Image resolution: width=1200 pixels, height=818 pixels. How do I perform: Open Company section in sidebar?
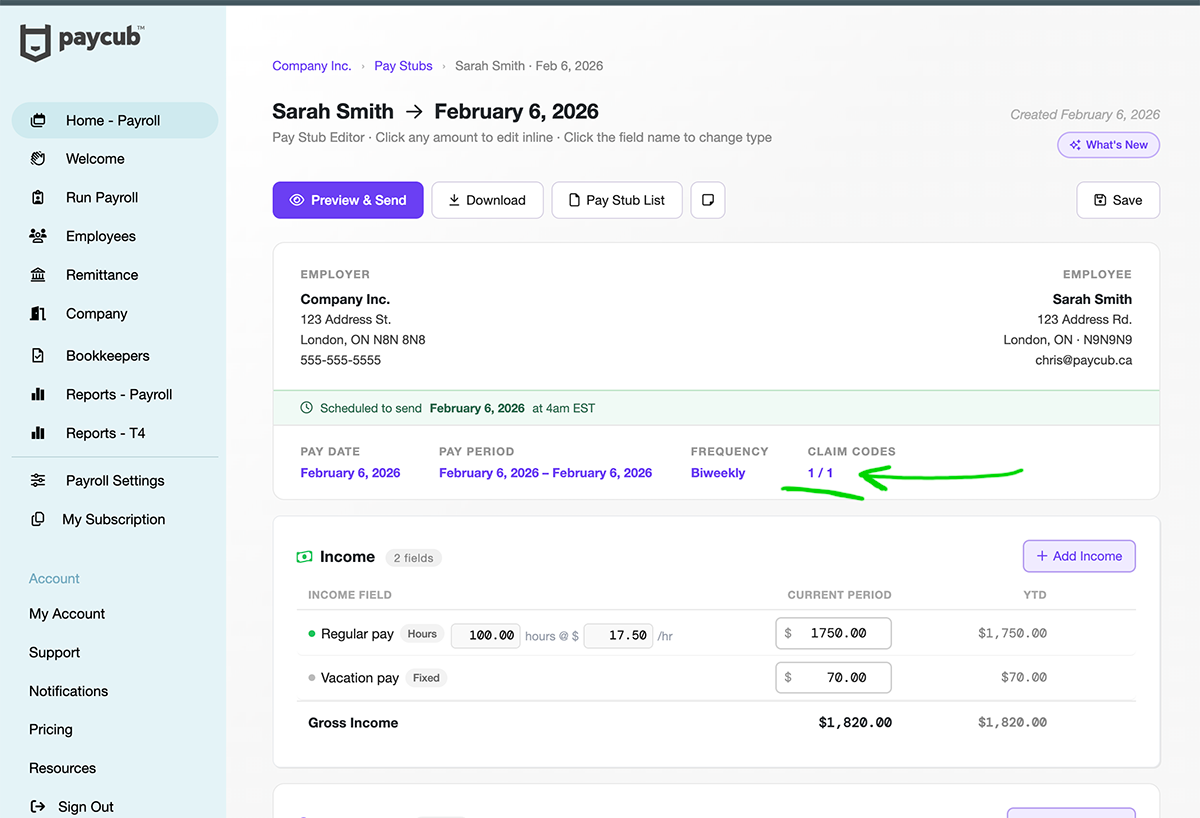point(97,314)
